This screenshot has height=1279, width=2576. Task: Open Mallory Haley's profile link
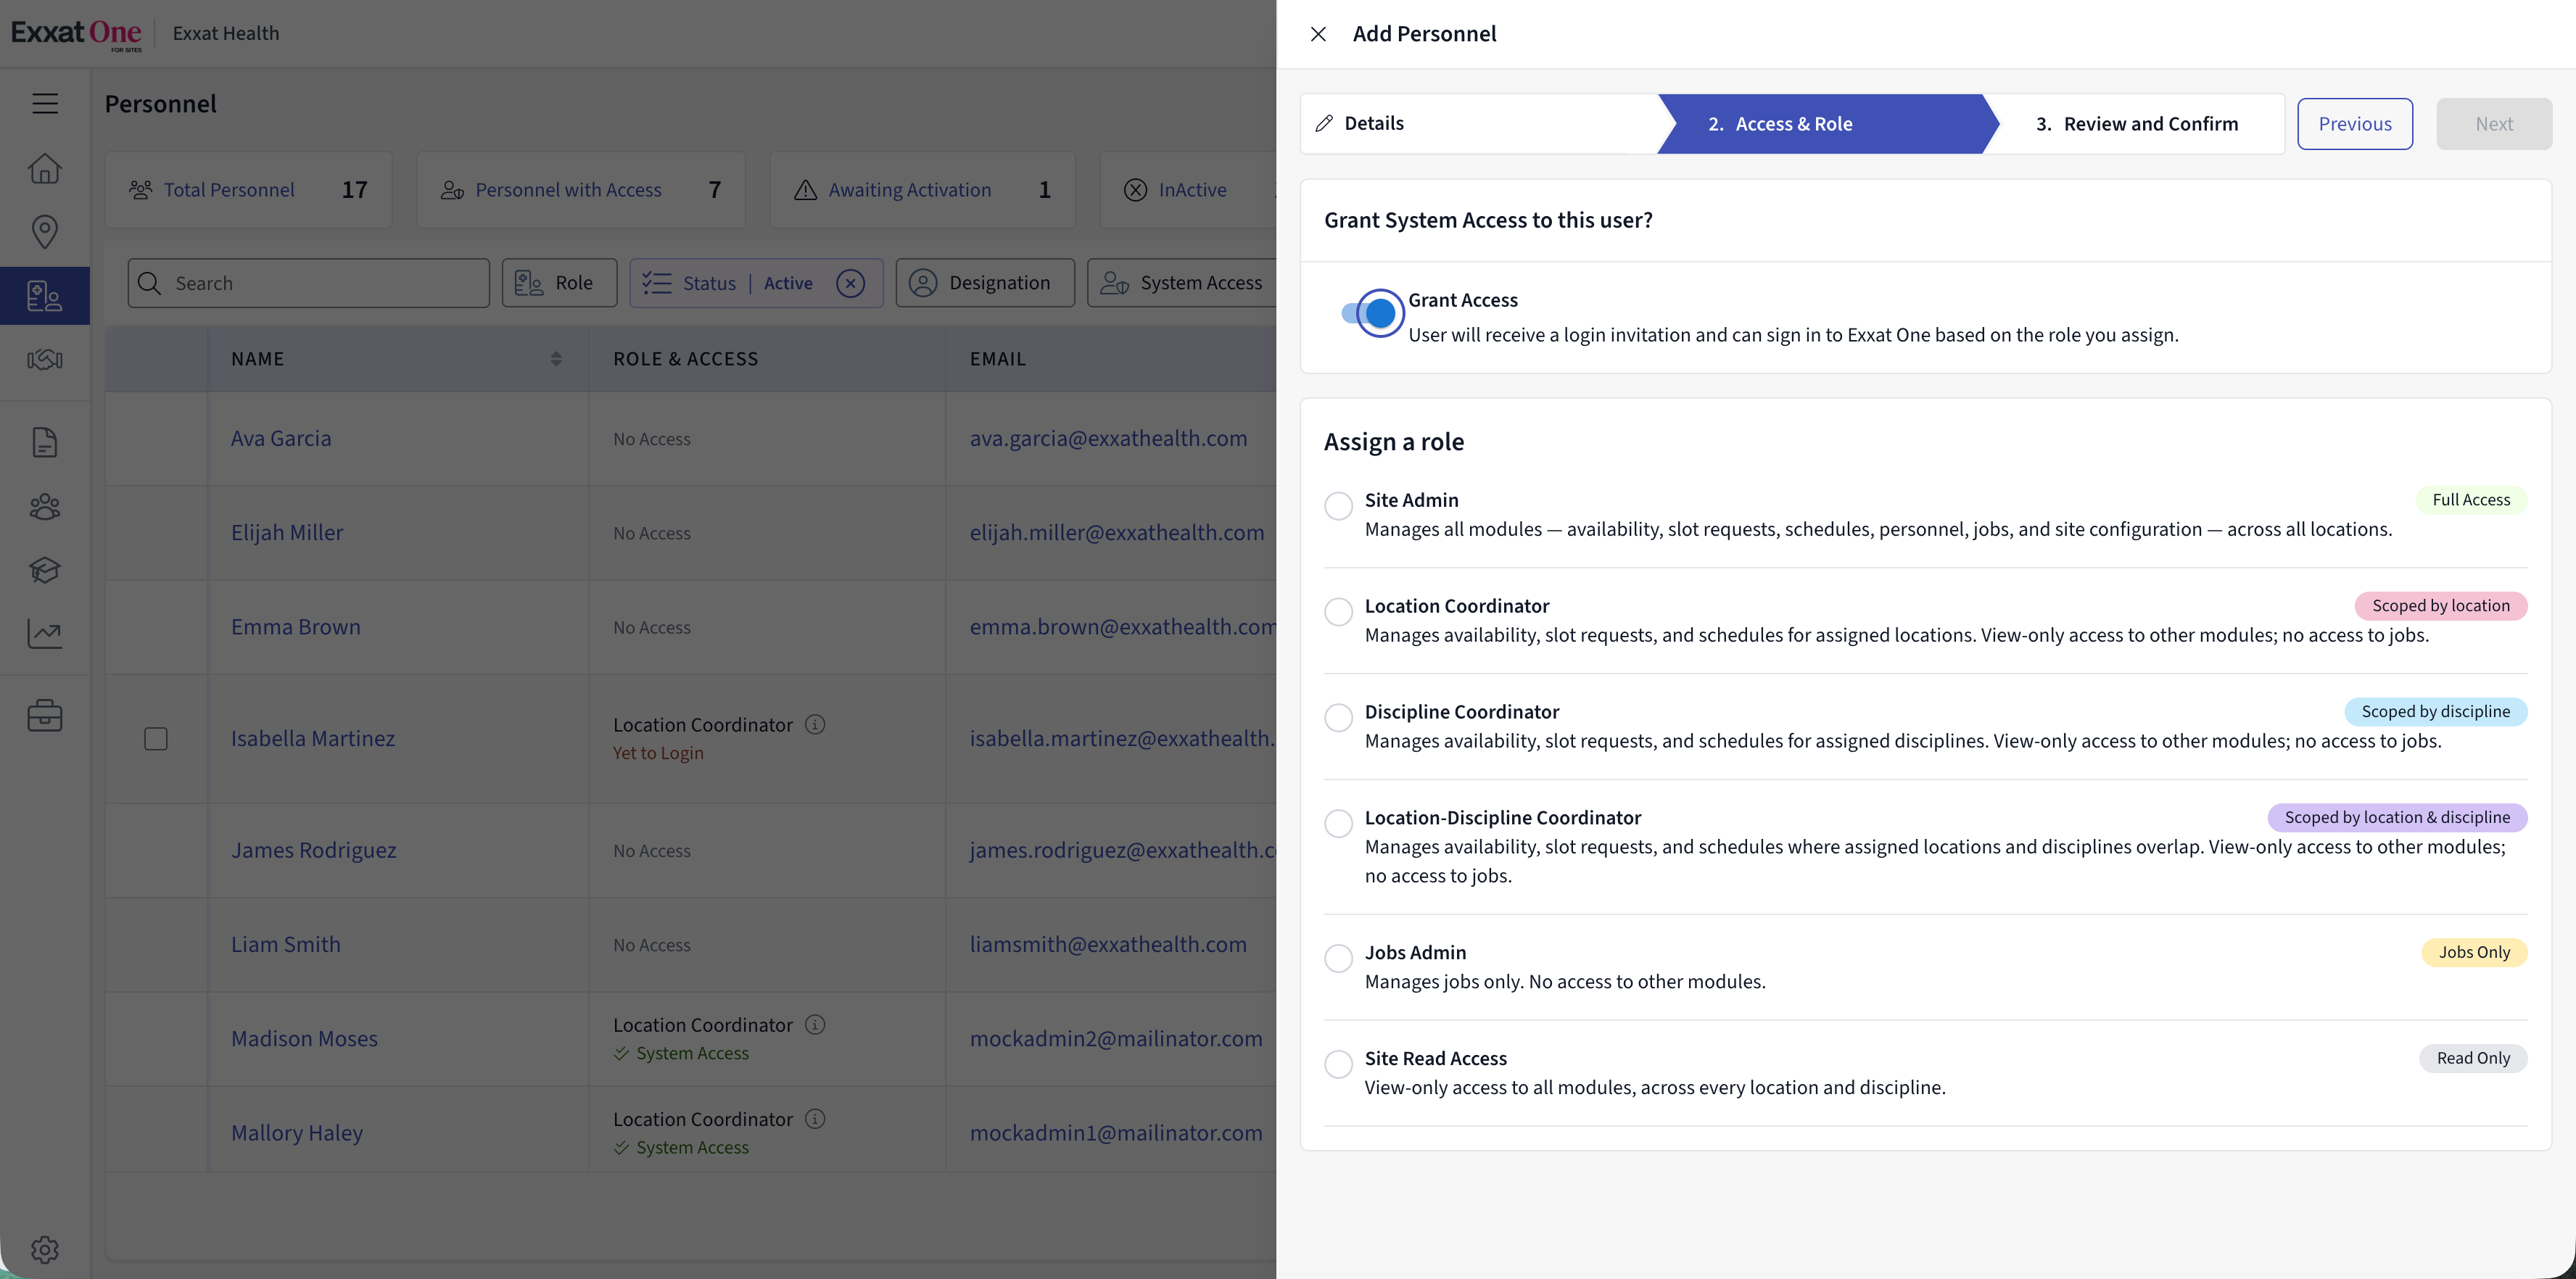click(297, 1132)
